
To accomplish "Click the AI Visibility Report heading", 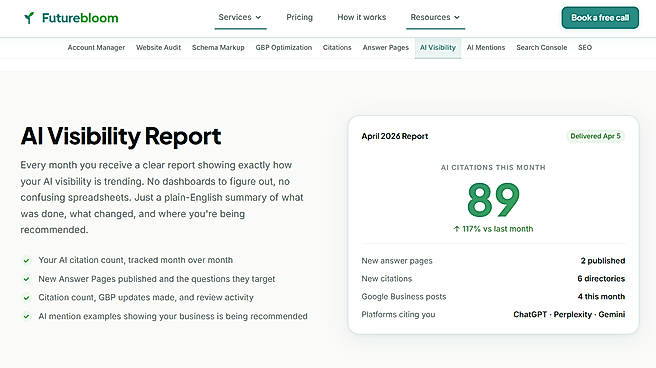I will 121,136.
